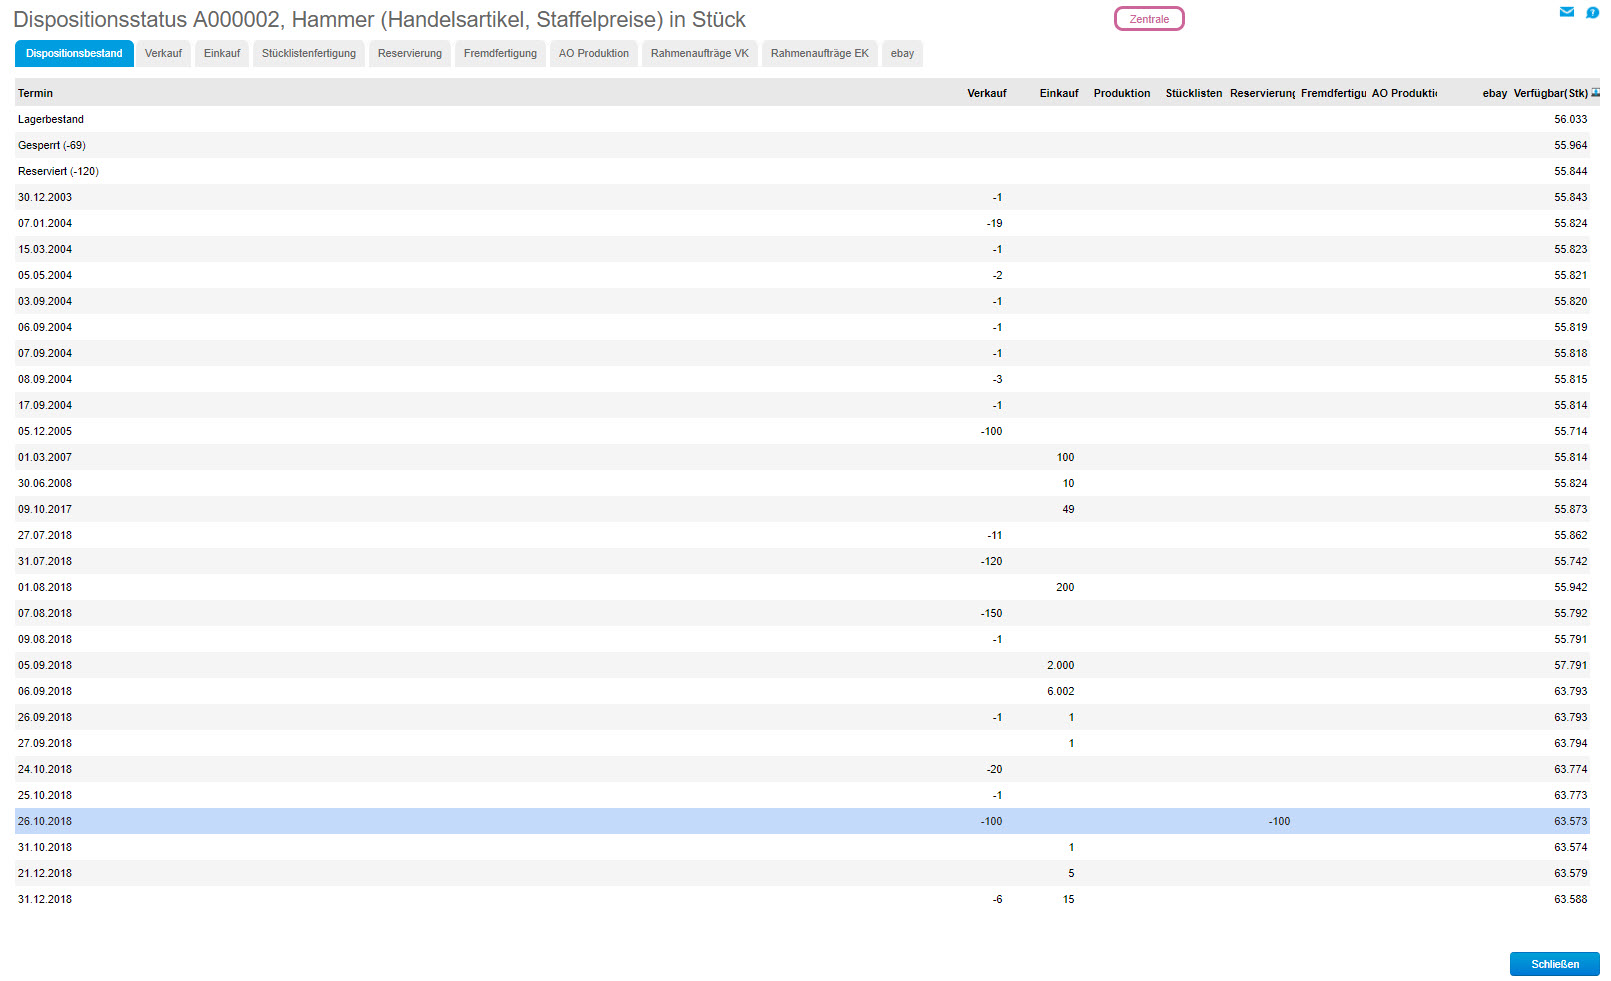The image size is (1611, 981).
Task: Click the Einkauf value 2.000
Action: 1060,665
